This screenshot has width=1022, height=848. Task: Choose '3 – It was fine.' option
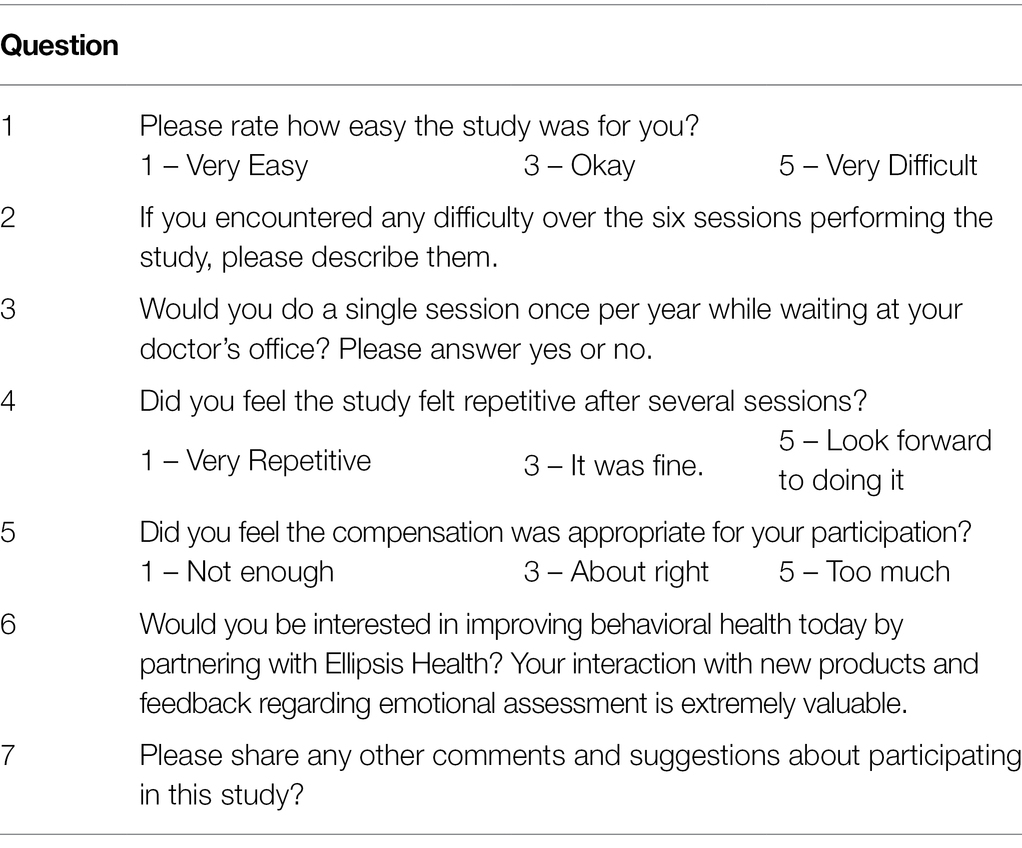pyautogui.click(x=613, y=466)
